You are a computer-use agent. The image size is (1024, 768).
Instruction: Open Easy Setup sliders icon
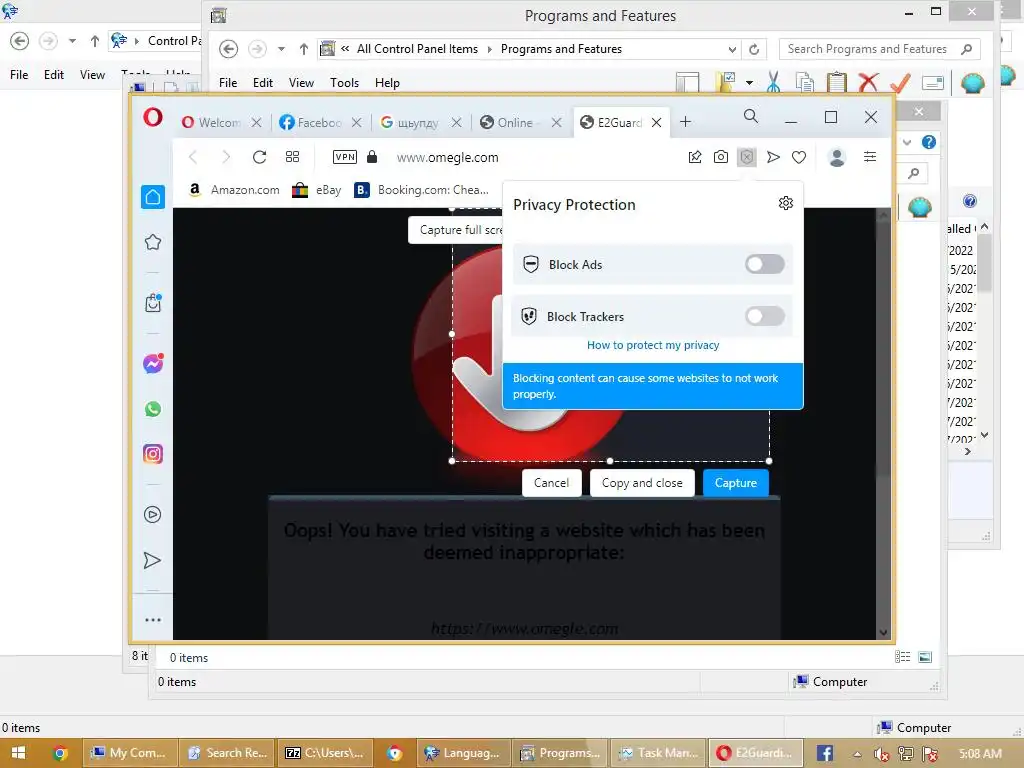point(870,157)
